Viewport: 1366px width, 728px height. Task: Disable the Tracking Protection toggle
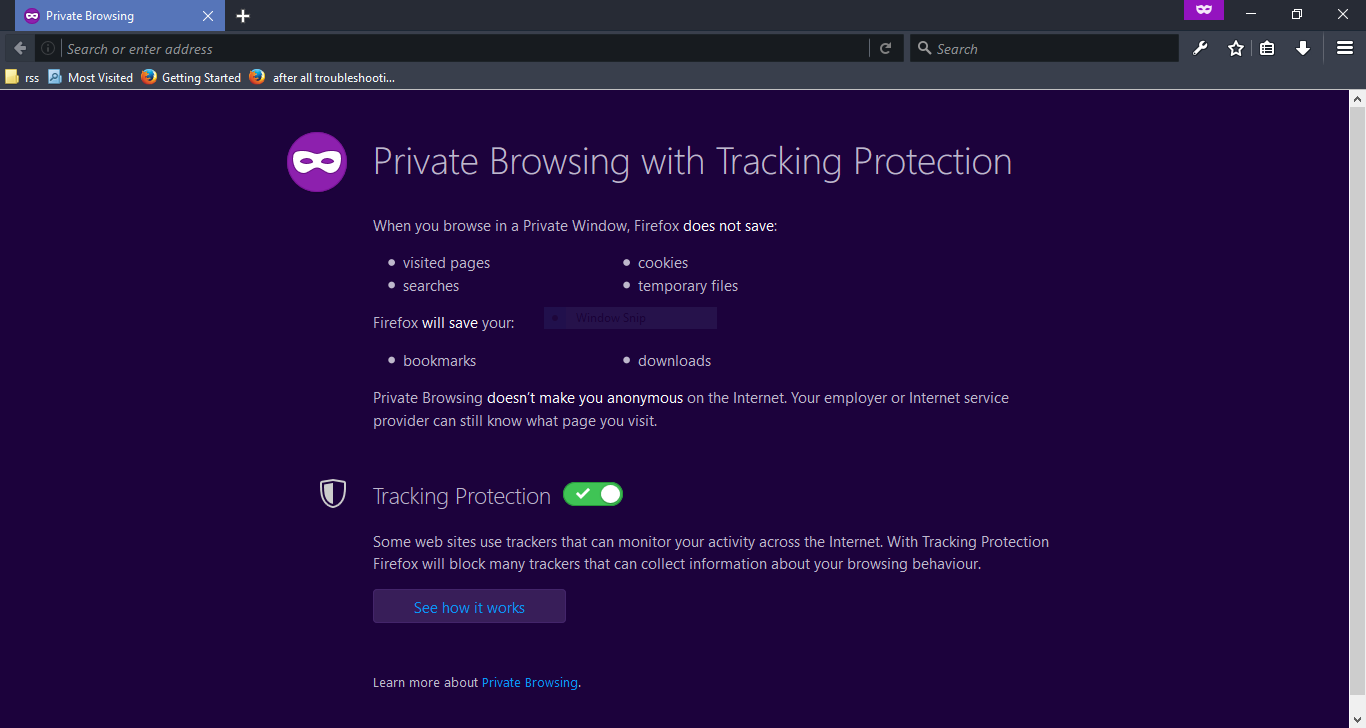point(593,494)
